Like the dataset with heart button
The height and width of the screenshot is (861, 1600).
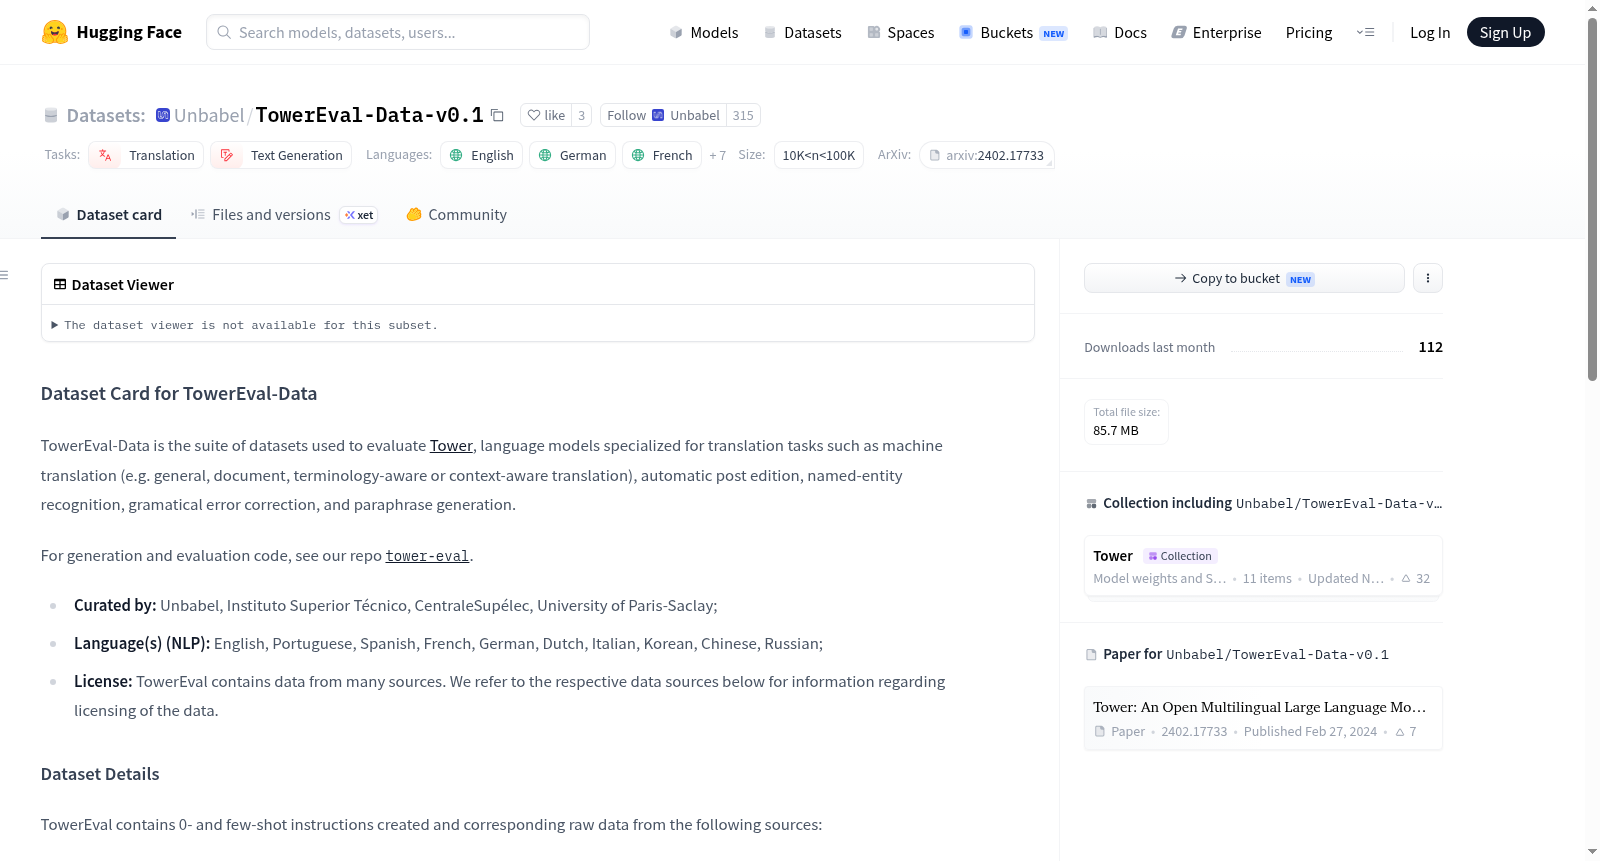pos(547,115)
